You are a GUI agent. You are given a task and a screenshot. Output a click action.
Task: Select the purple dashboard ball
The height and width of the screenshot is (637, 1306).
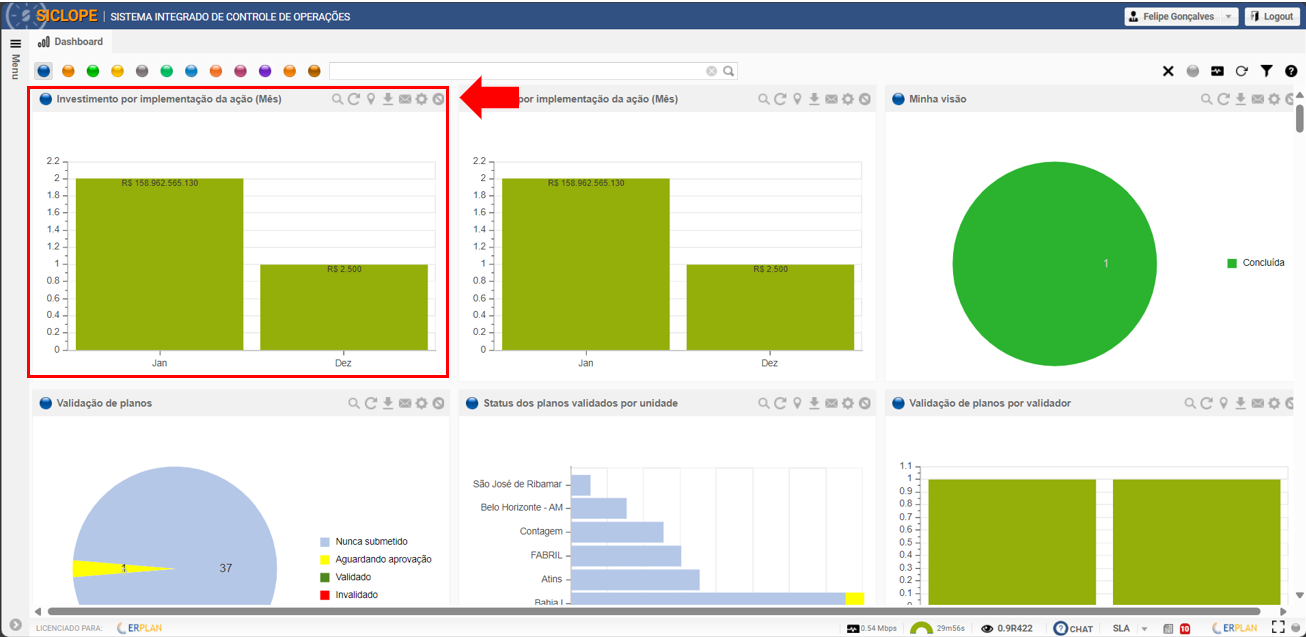pyautogui.click(x=265, y=71)
